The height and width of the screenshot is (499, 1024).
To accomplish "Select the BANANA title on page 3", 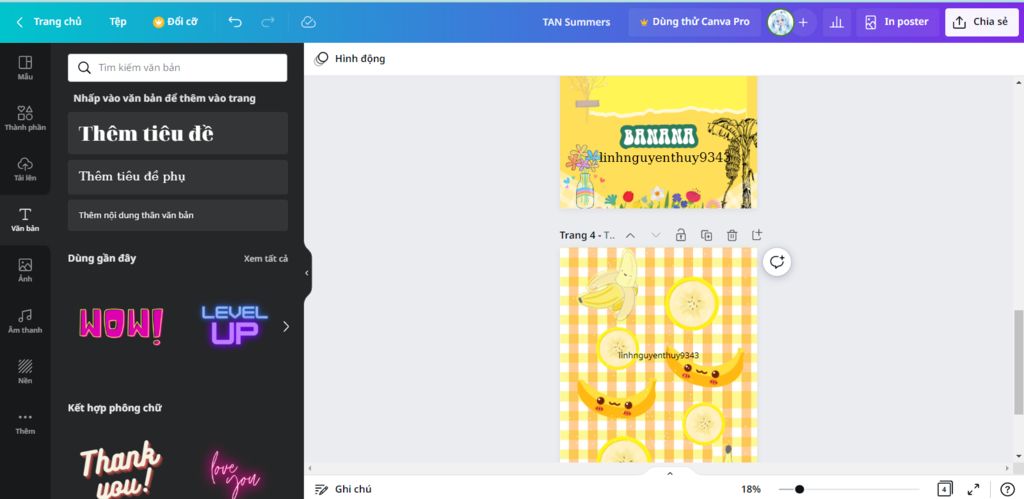I will tap(658, 137).
